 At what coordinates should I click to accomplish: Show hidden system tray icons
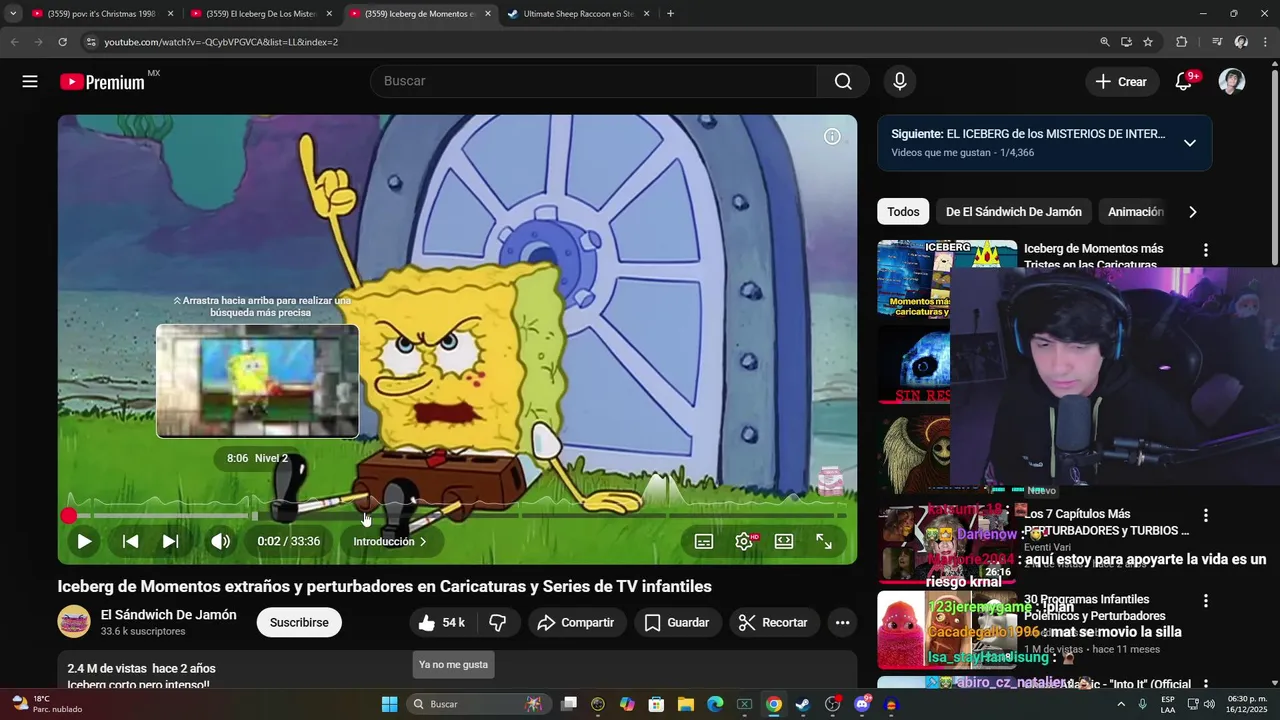coord(1121,704)
